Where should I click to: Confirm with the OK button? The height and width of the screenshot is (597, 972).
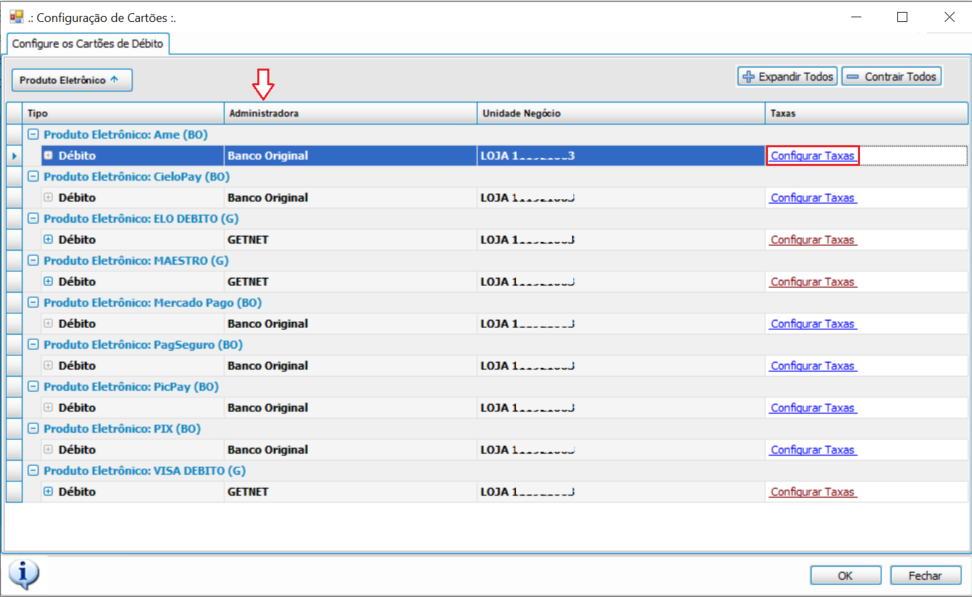click(x=846, y=575)
